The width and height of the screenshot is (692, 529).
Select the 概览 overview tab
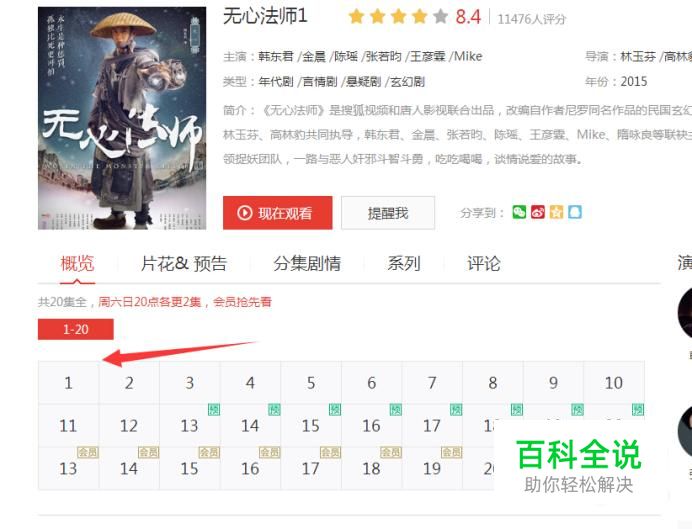pos(77,263)
